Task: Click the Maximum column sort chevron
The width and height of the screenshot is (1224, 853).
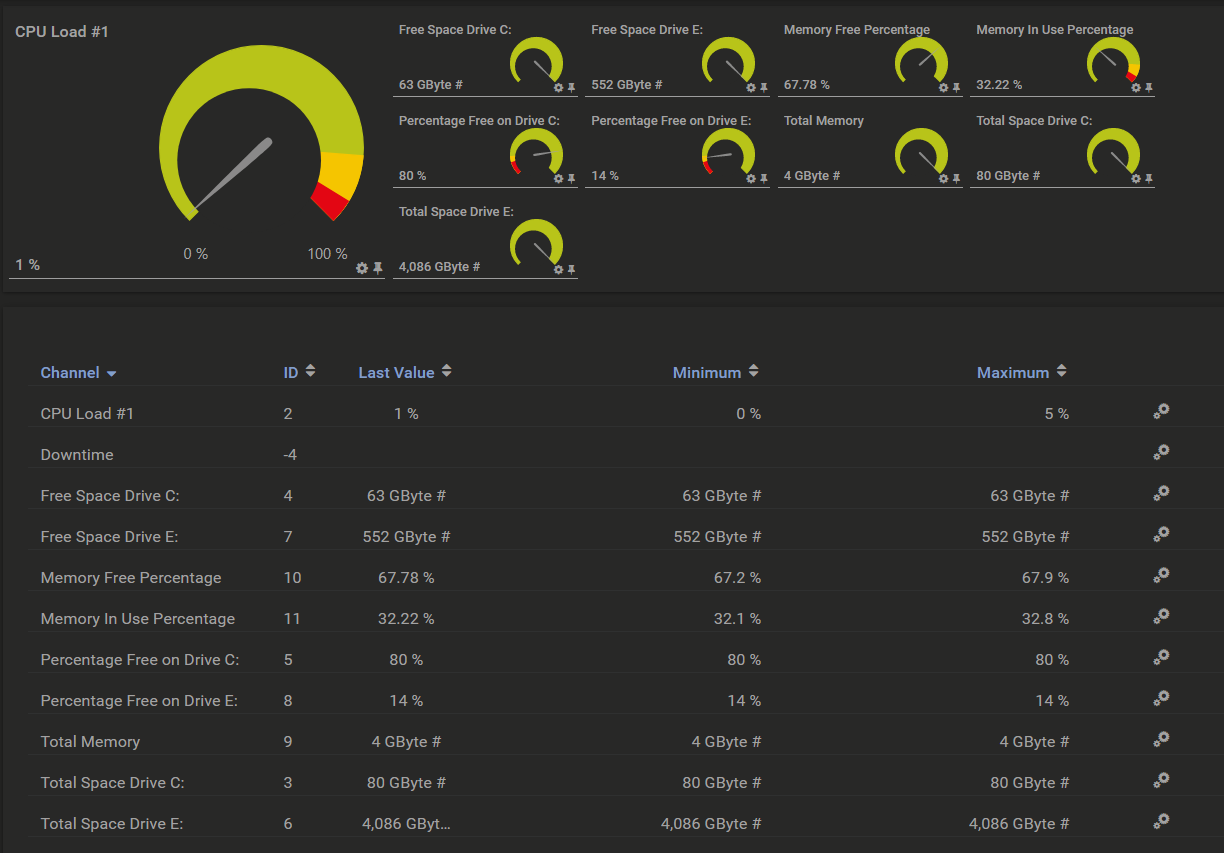Action: 1060,370
